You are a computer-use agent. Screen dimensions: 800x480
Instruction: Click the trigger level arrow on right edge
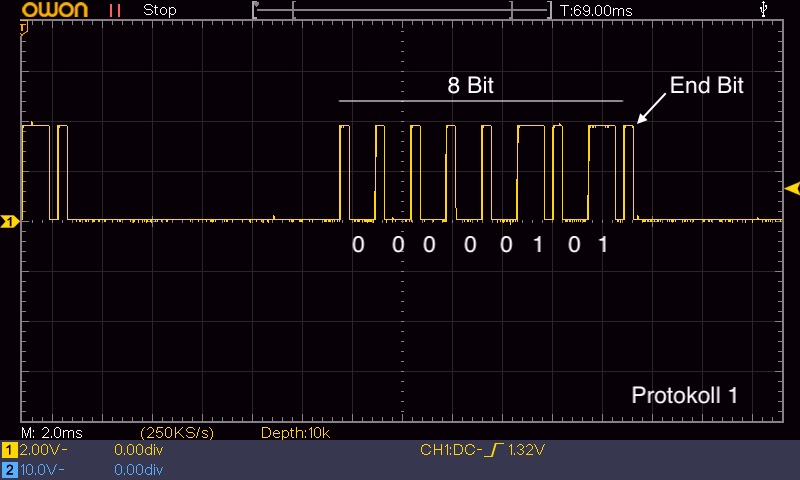792,189
